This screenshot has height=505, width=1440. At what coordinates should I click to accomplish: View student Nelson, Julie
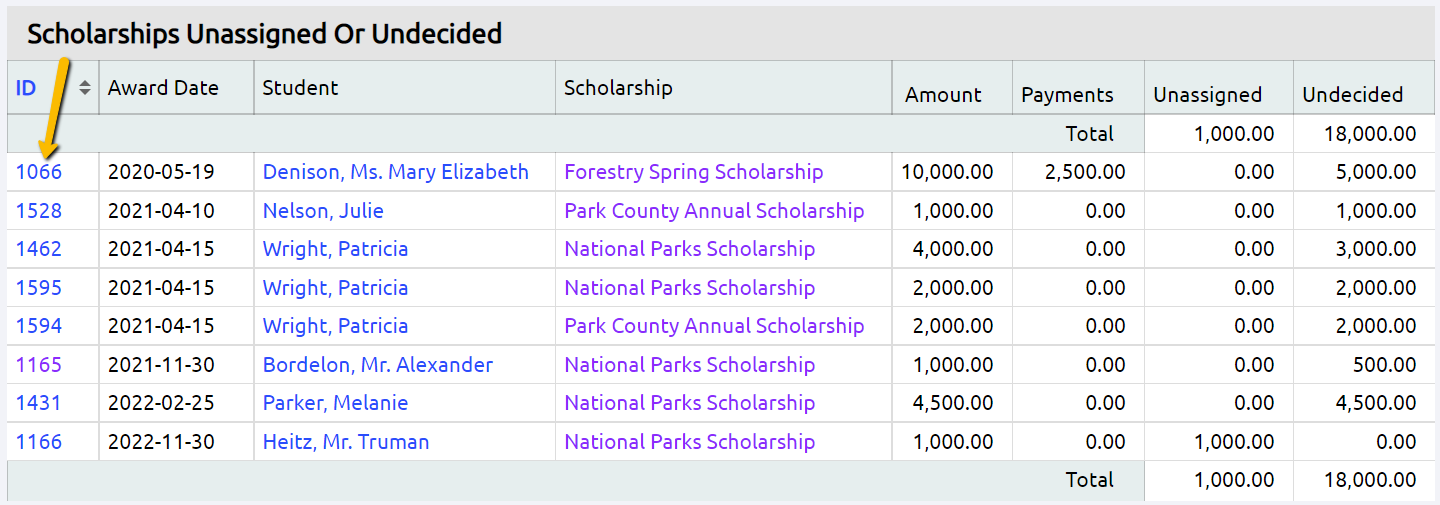coord(323,211)
